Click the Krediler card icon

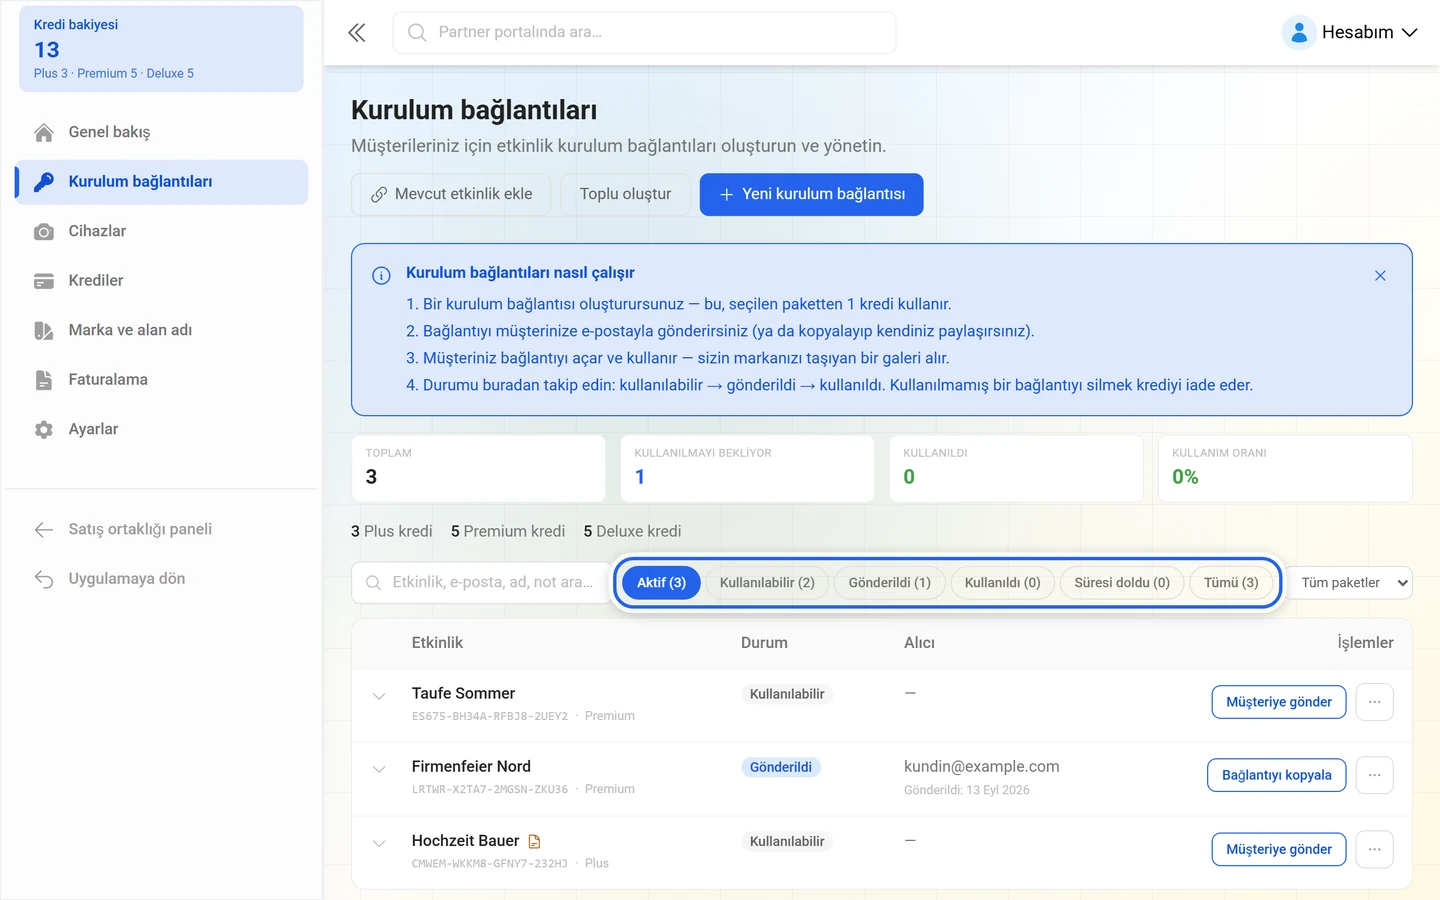point(44,281)
